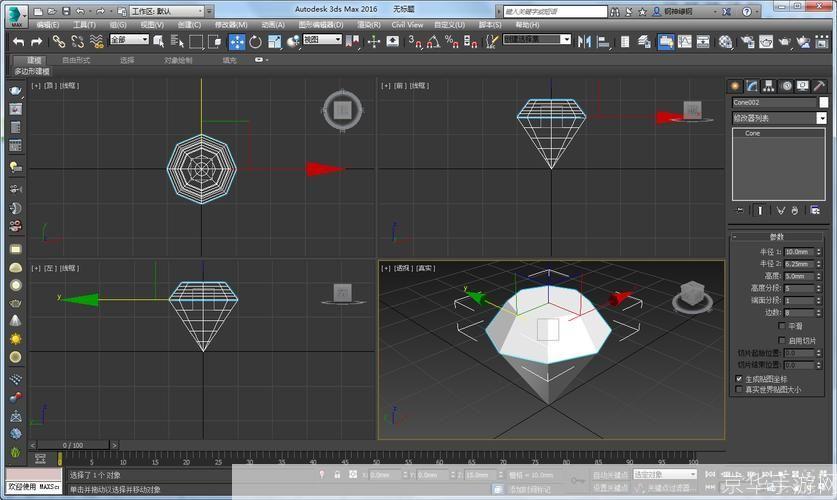Open the 渲染(R) menu
Image resolution: width=837 pixels, height=500 pixels.
click(369, 25)
